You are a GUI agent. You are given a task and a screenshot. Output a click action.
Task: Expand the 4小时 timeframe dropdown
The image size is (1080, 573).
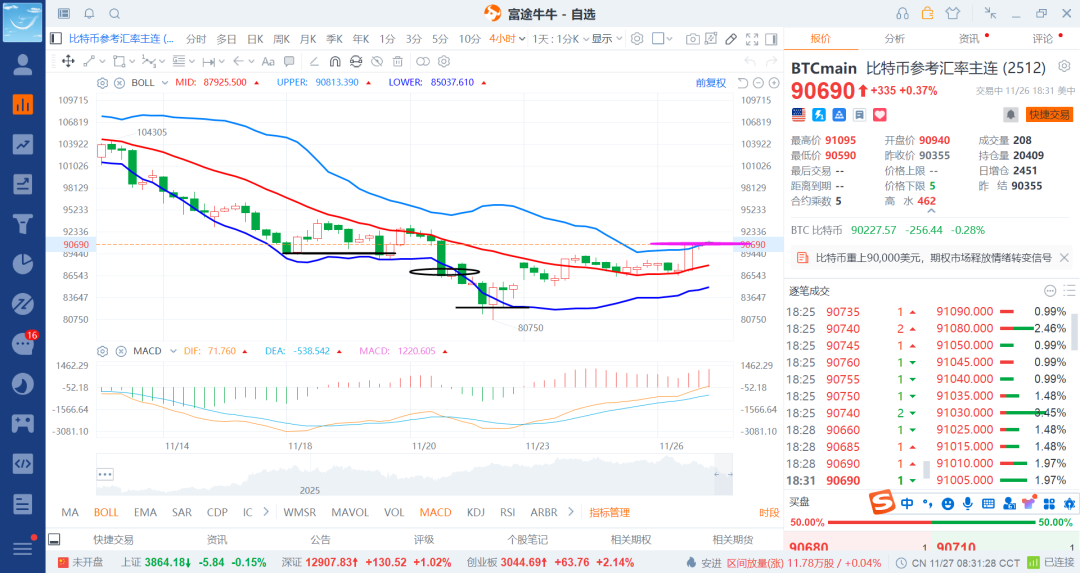[507, 39]
